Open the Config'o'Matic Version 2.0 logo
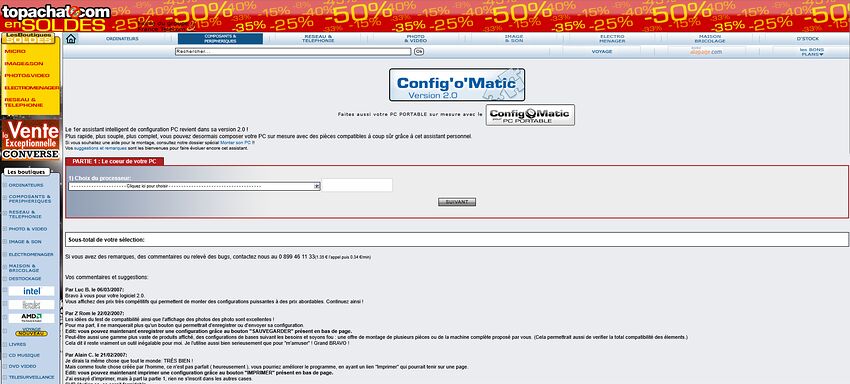Screen dimensions: 850x384 pyautogui.click(x=456, y=85)
